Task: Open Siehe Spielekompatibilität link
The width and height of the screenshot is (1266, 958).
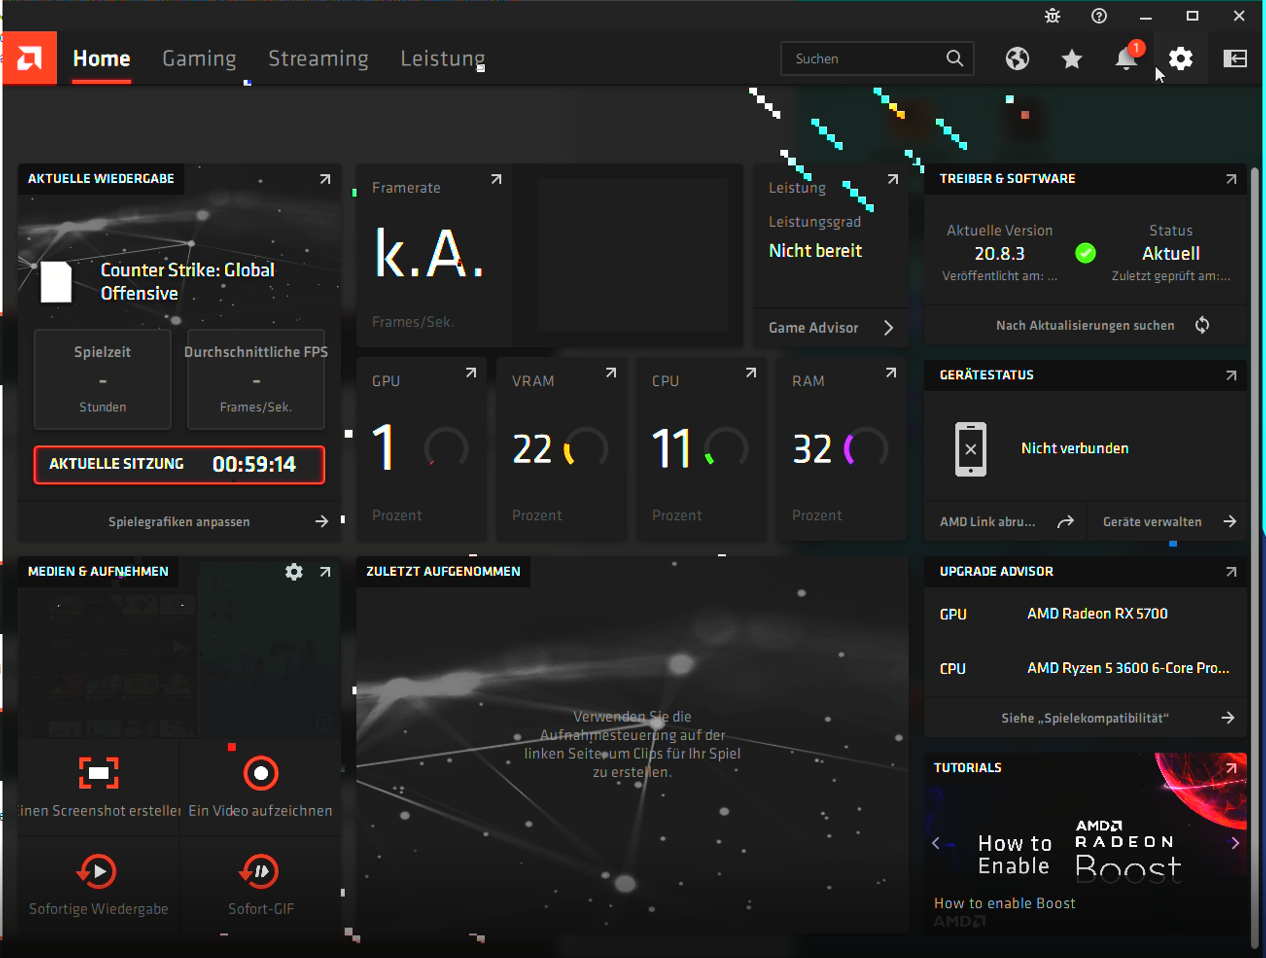Action: 1085,718
